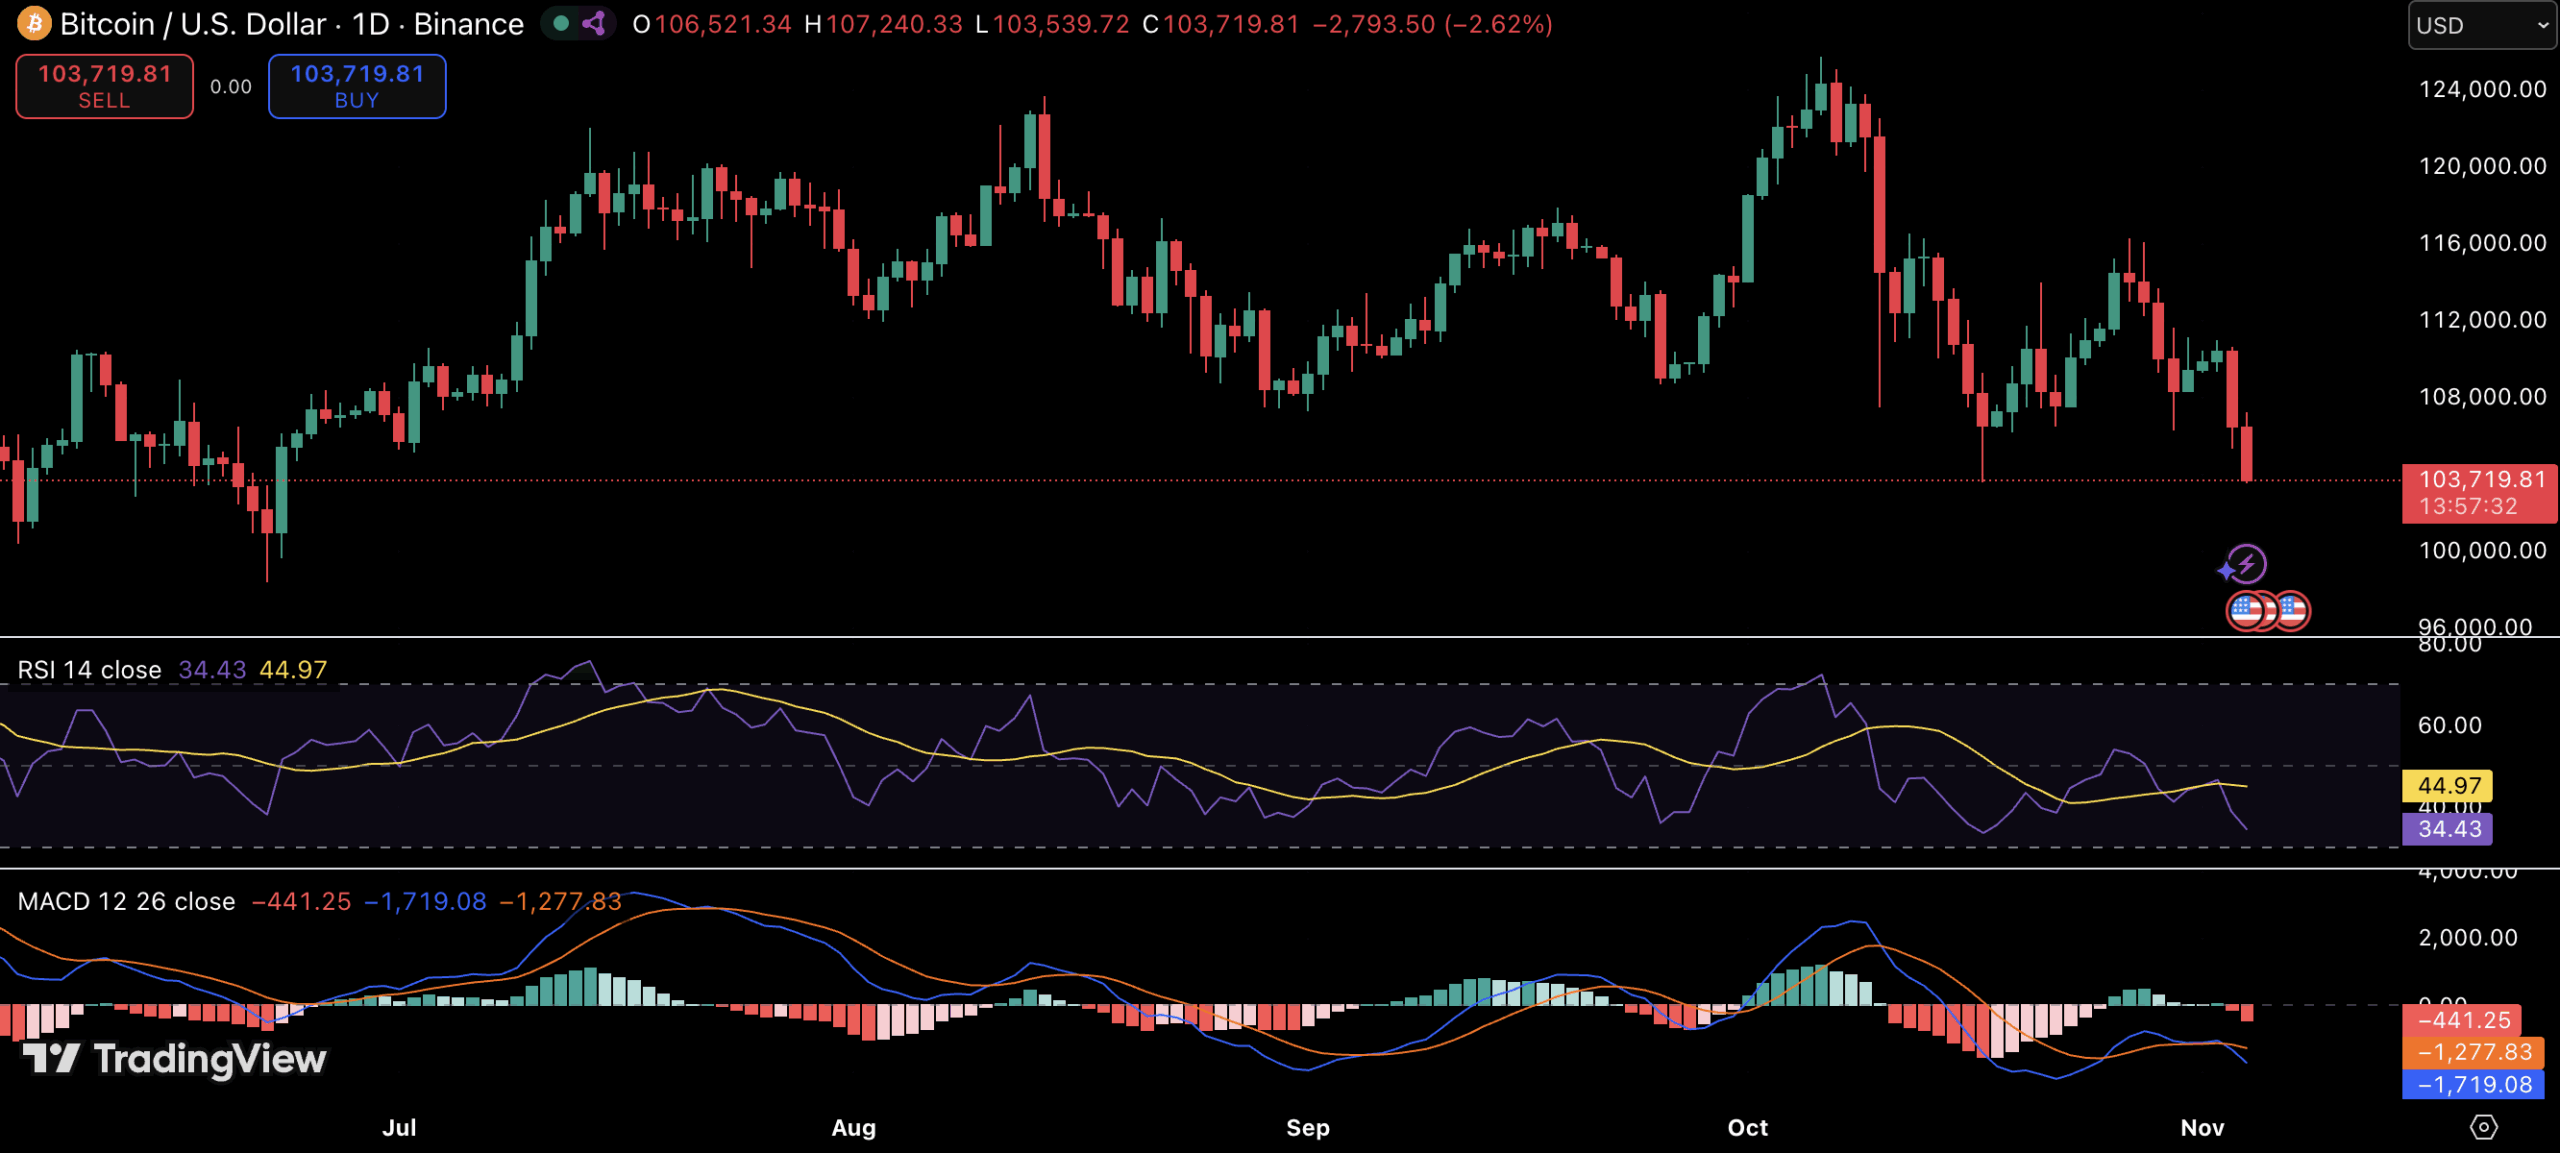Screen dimensions: 2560x1153
Task: Click the leftmost US flag economic event
Action: (2247, 610)
